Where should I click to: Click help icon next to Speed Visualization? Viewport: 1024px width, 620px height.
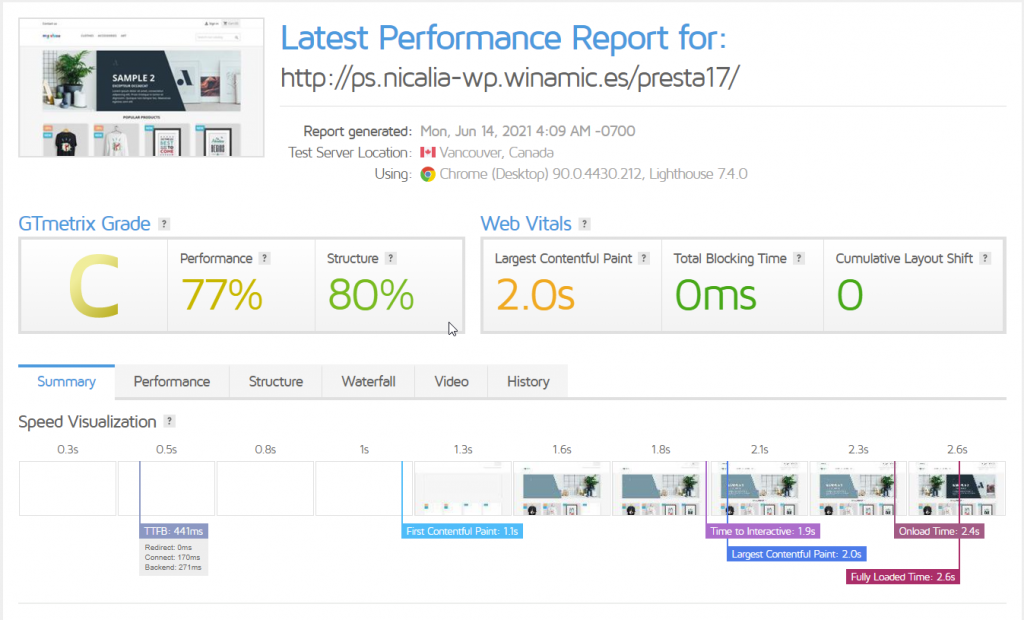(x=170, y=422)
